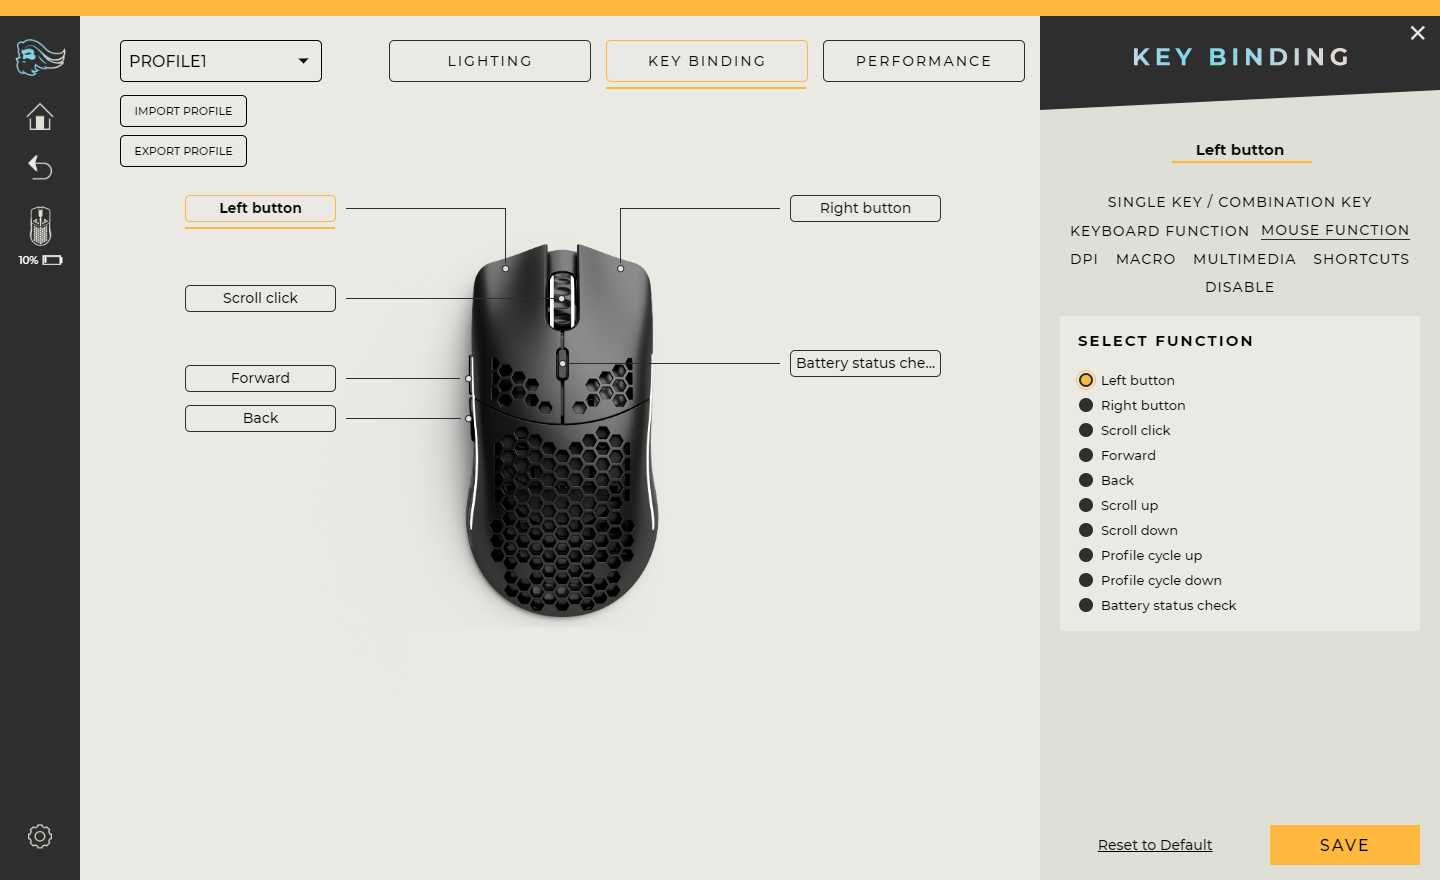Select the Scroll click binding label
The width and height of the screenshot is (1440, 880).
coord(260,298)
